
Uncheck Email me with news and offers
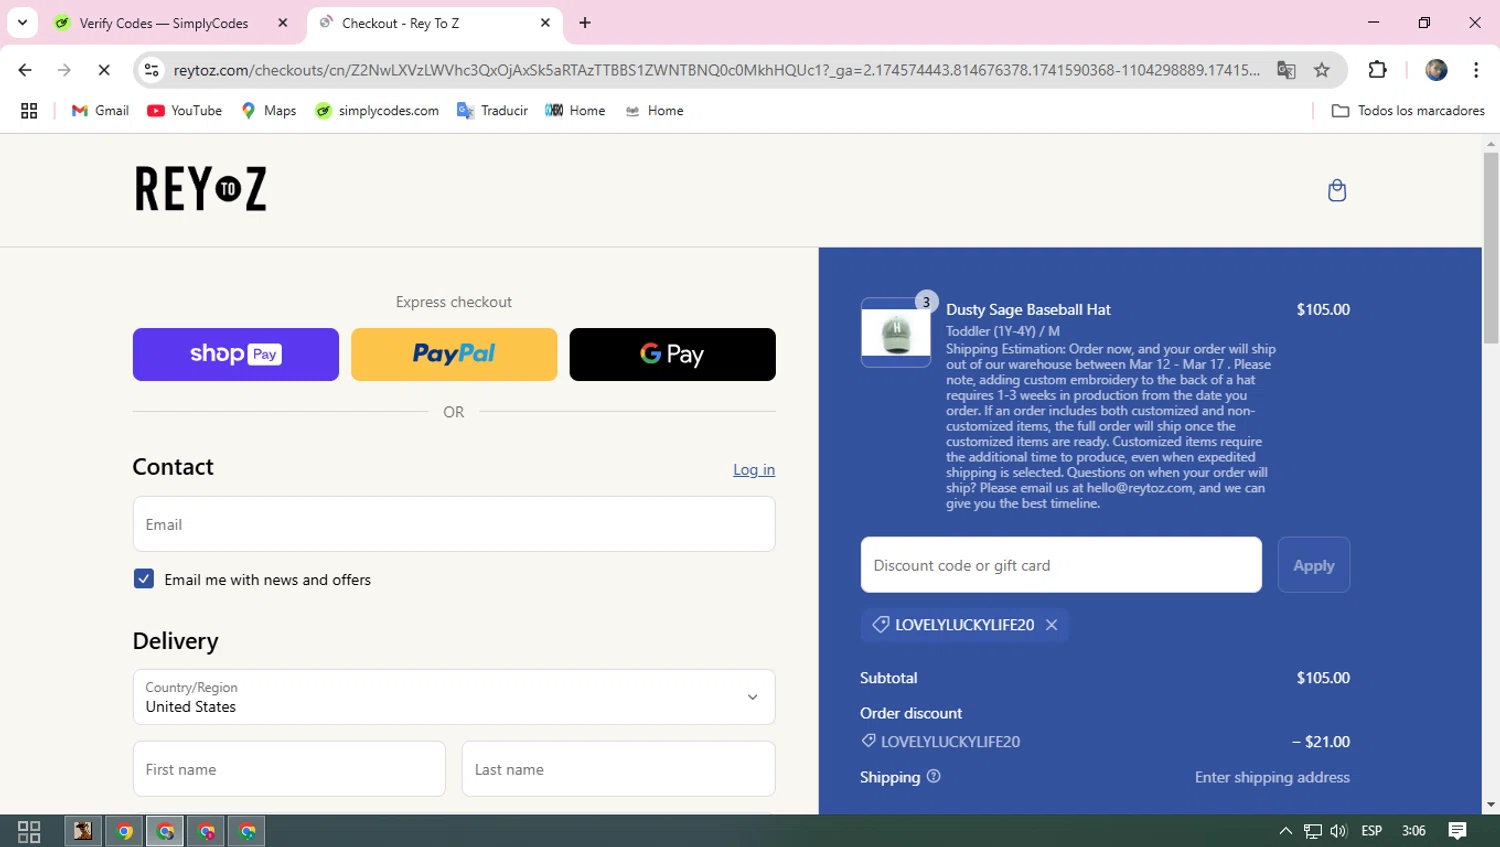point(144,579)
